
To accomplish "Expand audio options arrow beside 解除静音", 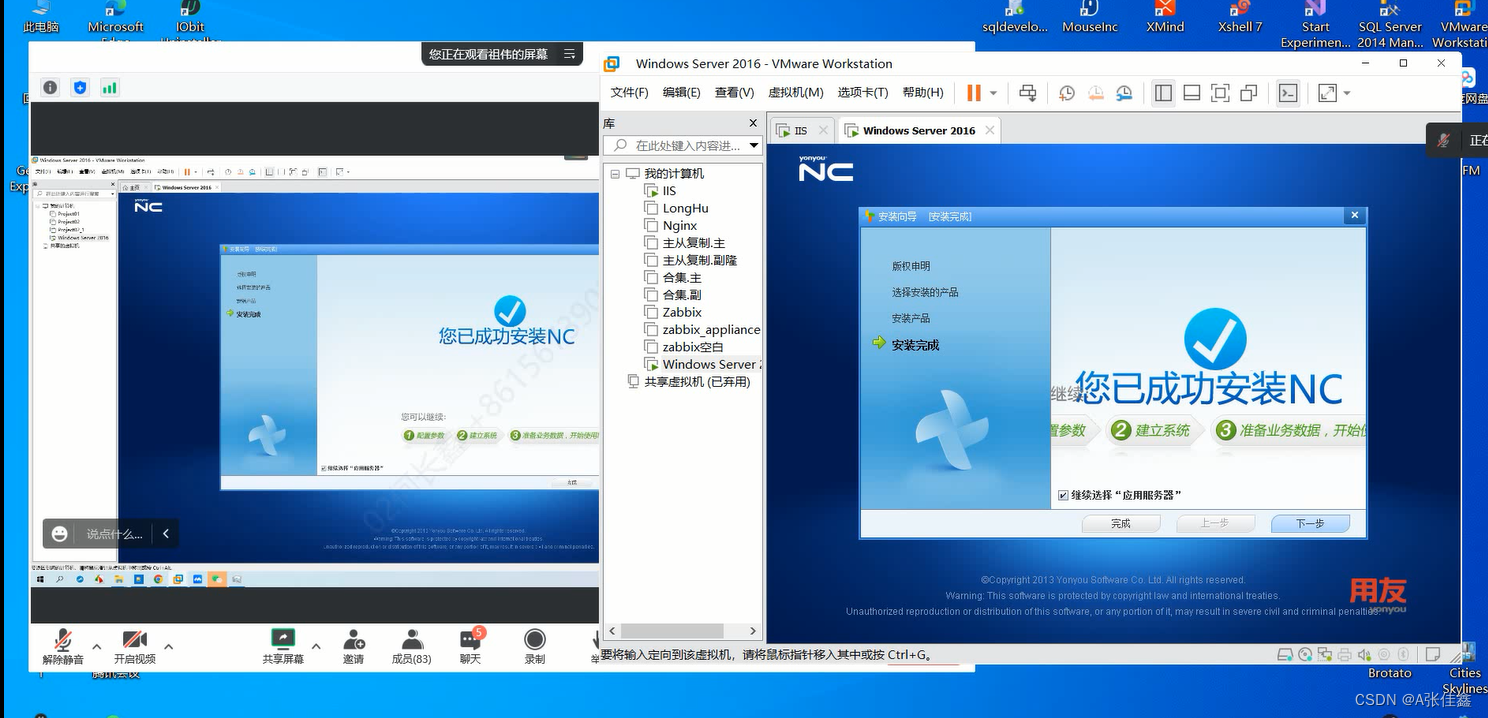I will coord(97,647).
